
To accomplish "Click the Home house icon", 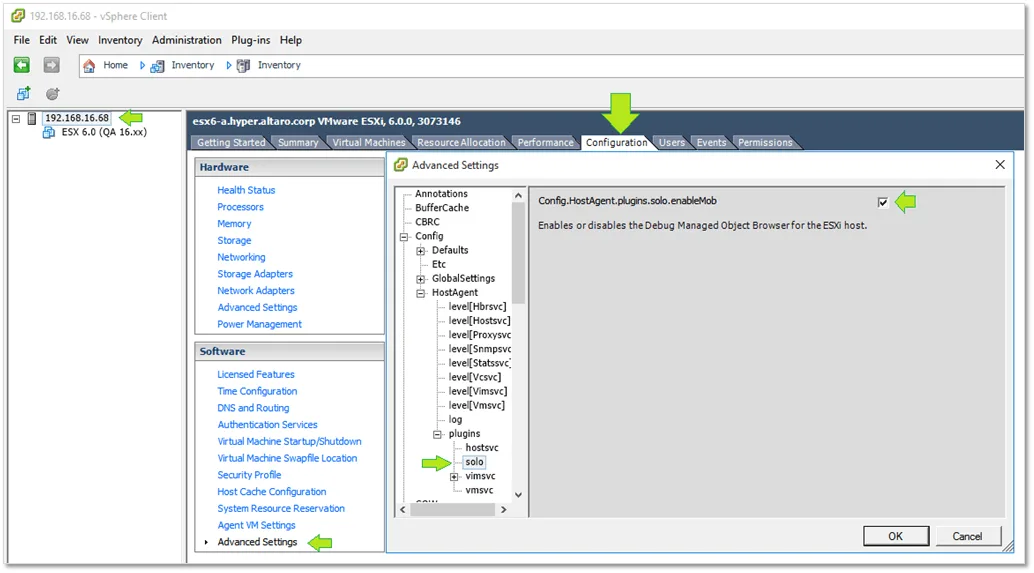I will point(89,65).
